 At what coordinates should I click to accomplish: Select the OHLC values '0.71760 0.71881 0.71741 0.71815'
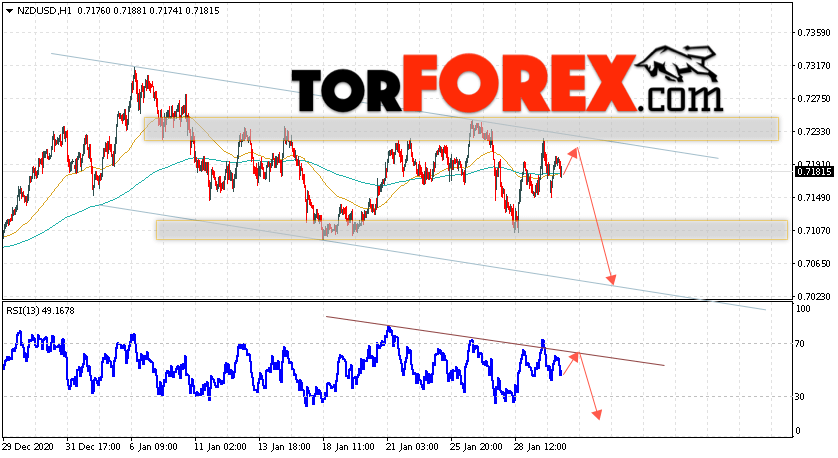[x=148, y=11]
